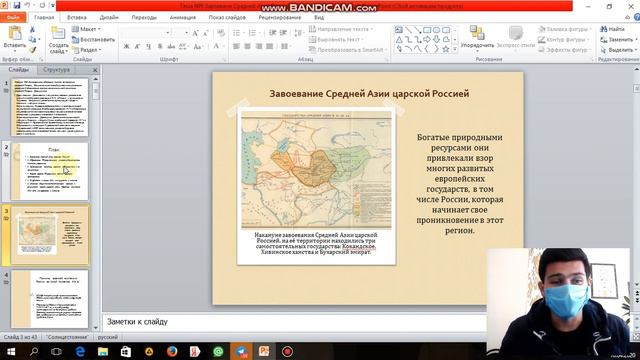The image size is (640, 360).
Task: Open the Упорядочить arrange dropdown
Action: (477, 39)
